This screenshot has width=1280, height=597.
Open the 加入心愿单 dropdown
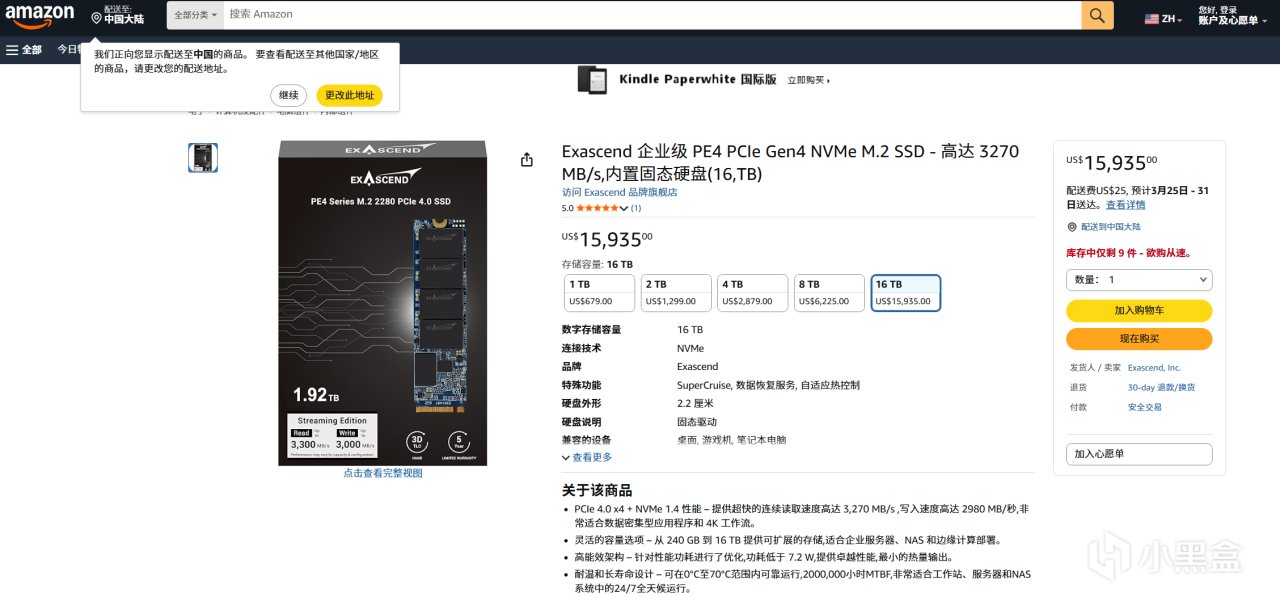[1139, 454]
